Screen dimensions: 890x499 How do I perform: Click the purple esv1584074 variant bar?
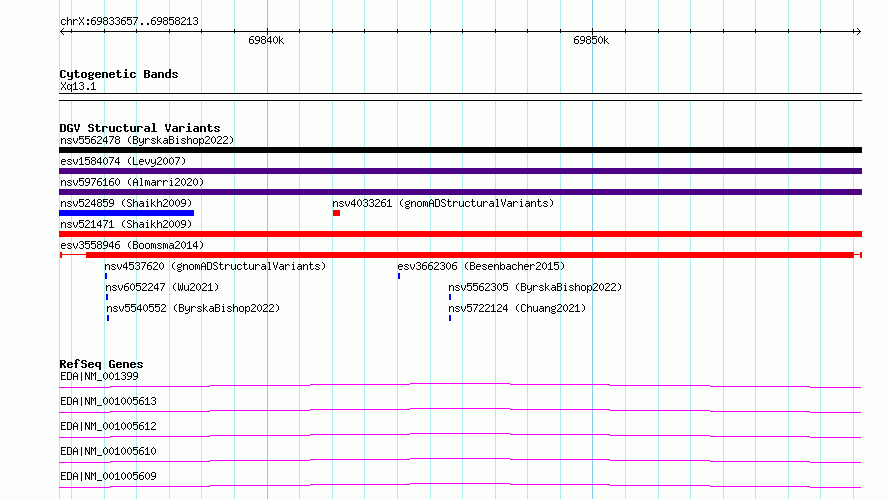click(x=460, y=171)
